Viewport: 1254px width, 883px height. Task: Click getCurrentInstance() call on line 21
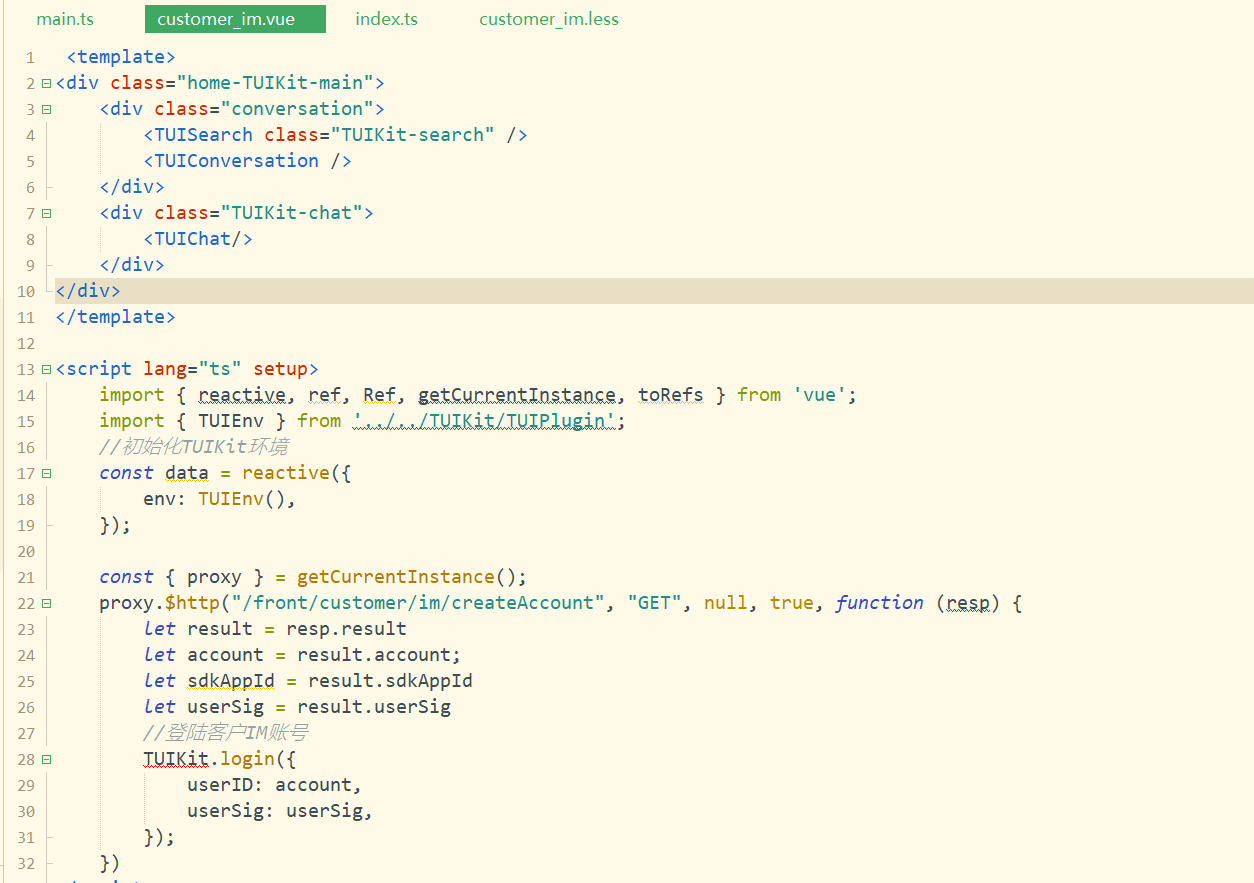[407, 577]
